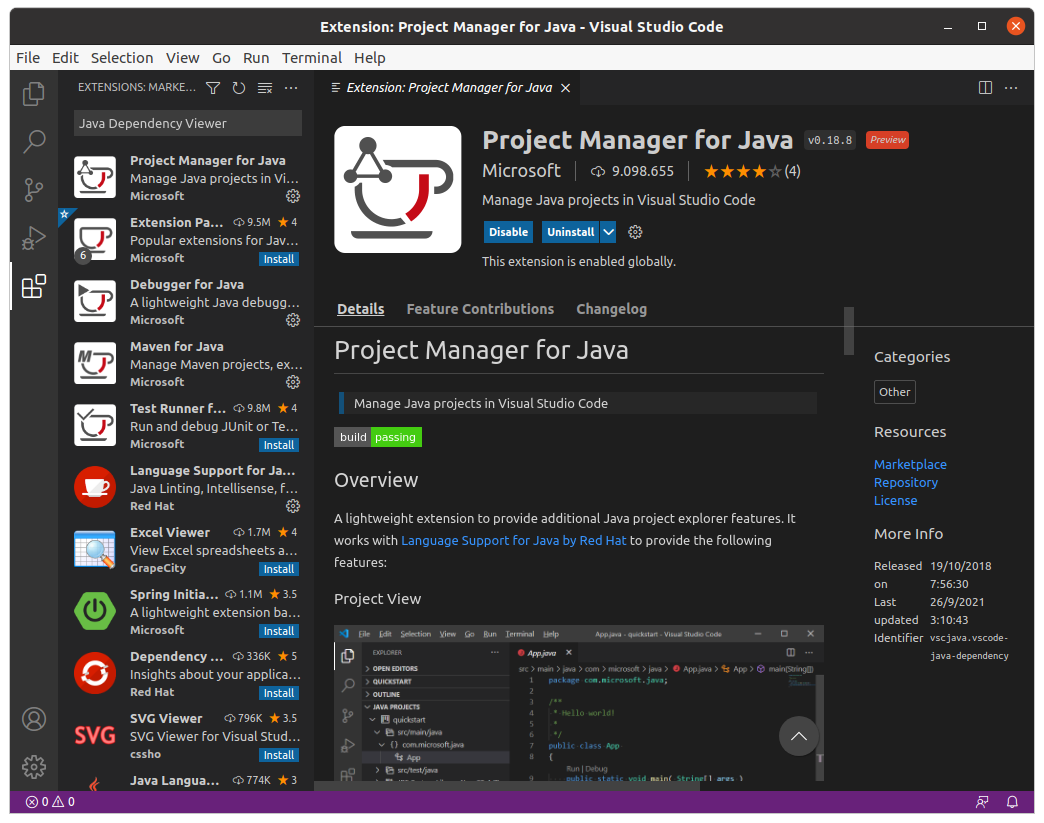
Task: Click the Language Support for Java link
Action: click(x=513, y=540)
